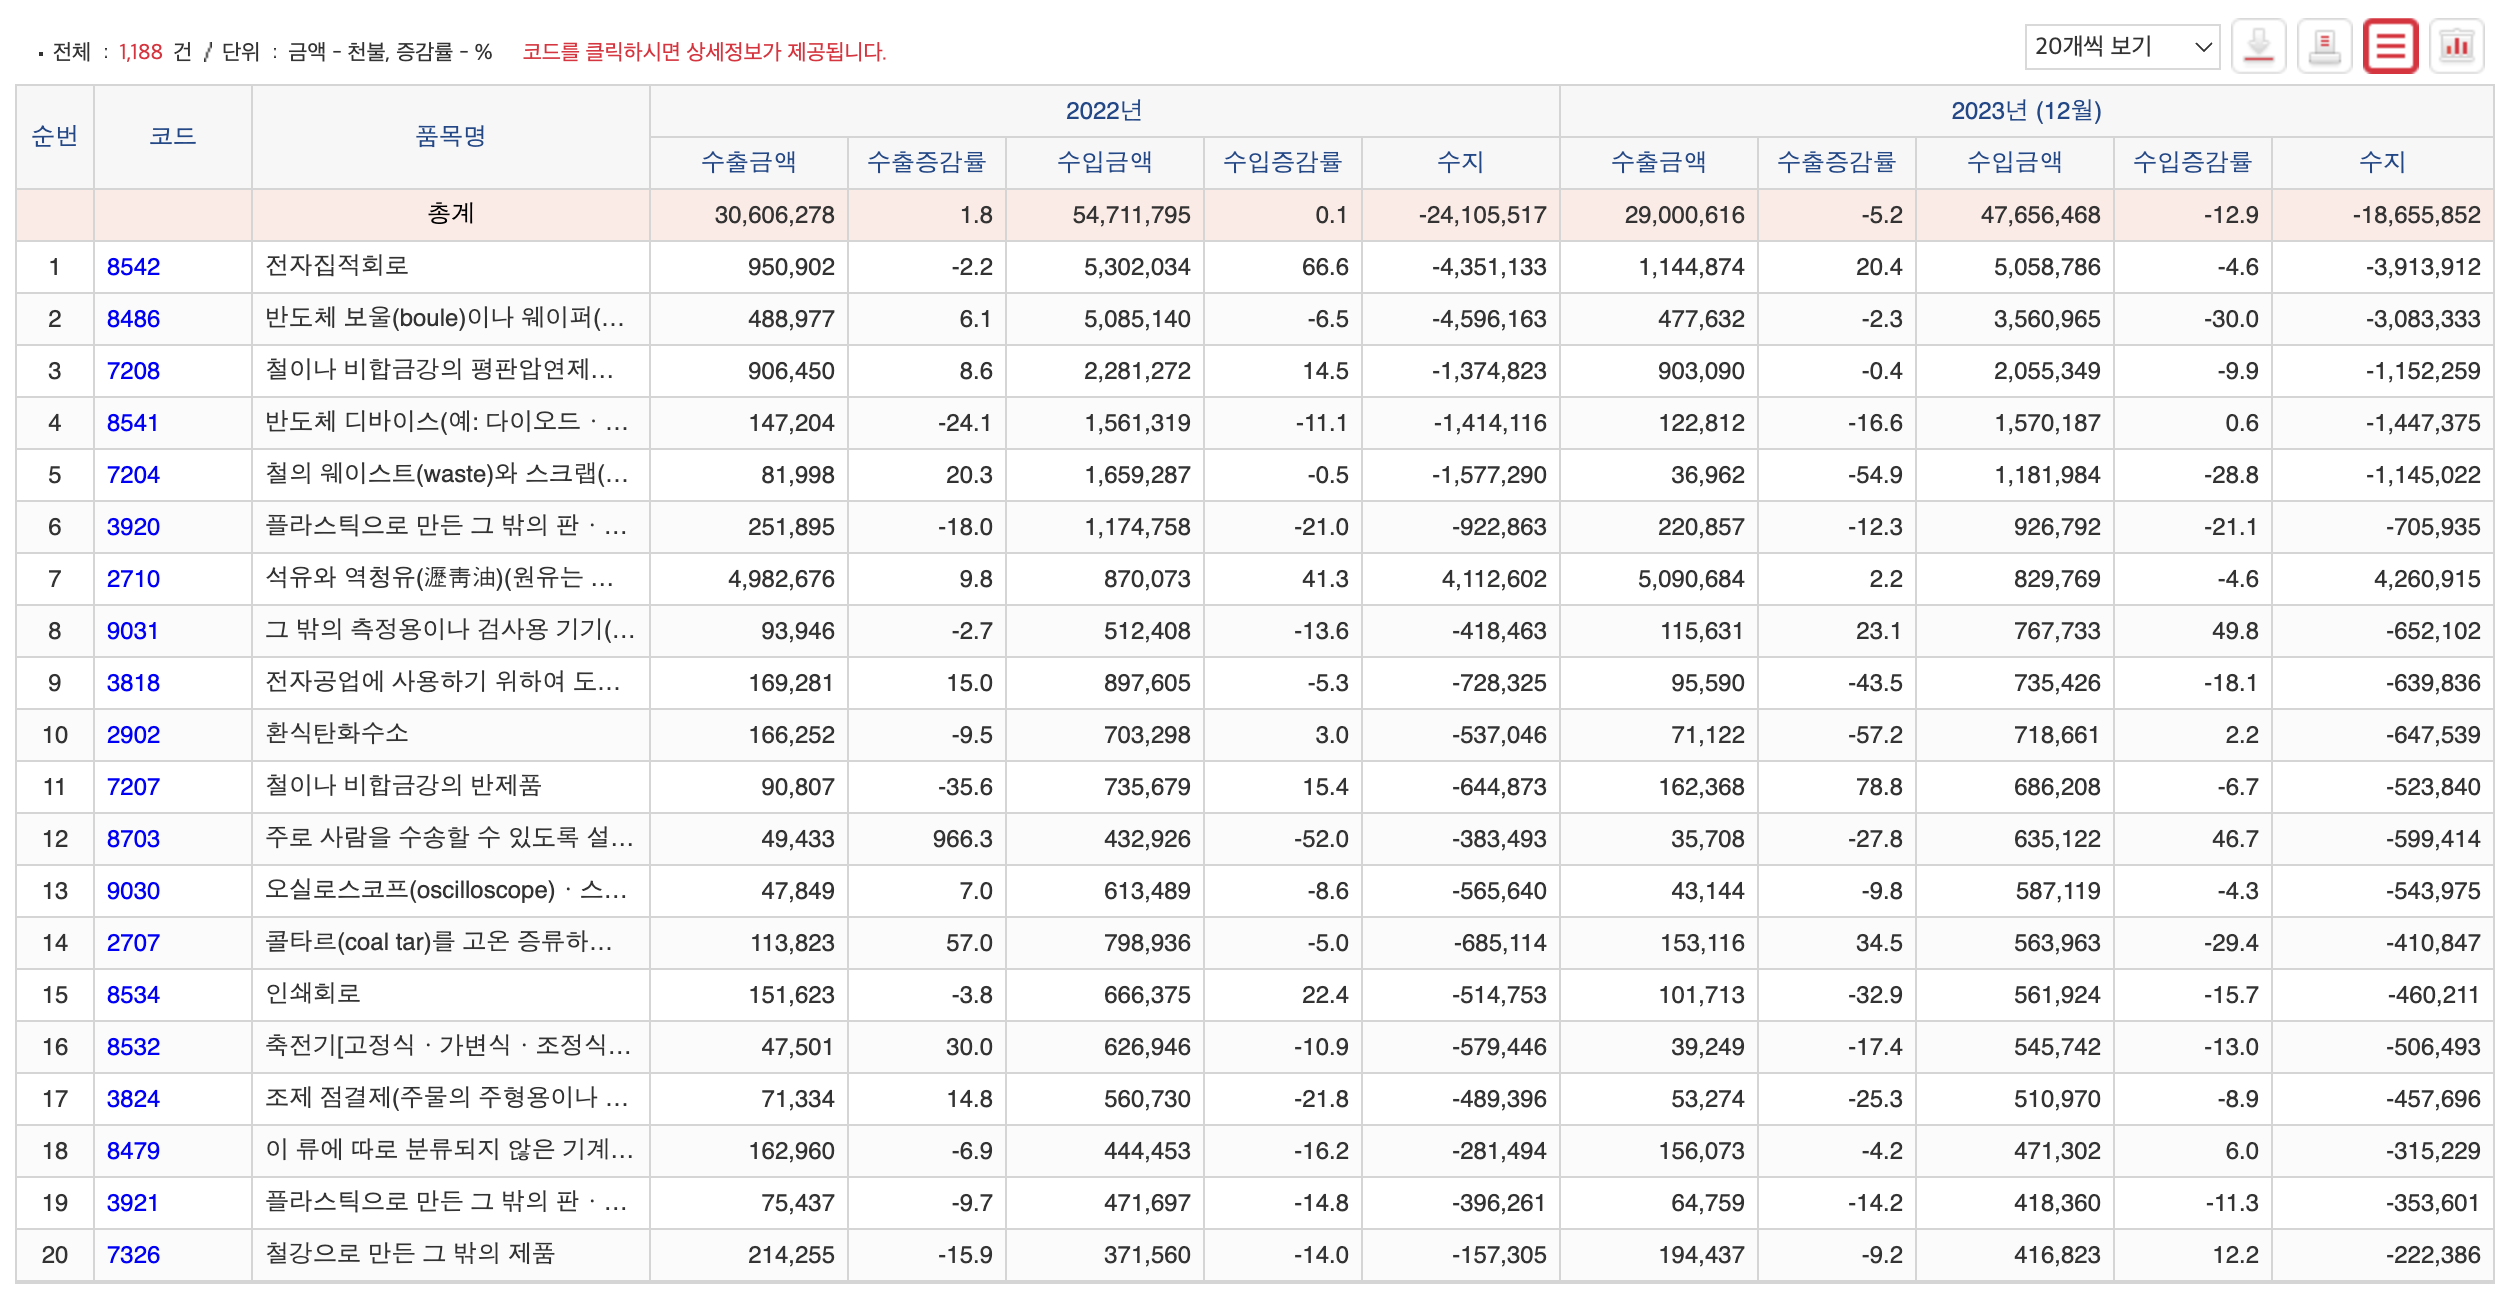2512x1302 pixels.
Task: Open code 7207 detail link
Action: coord(133,787)
